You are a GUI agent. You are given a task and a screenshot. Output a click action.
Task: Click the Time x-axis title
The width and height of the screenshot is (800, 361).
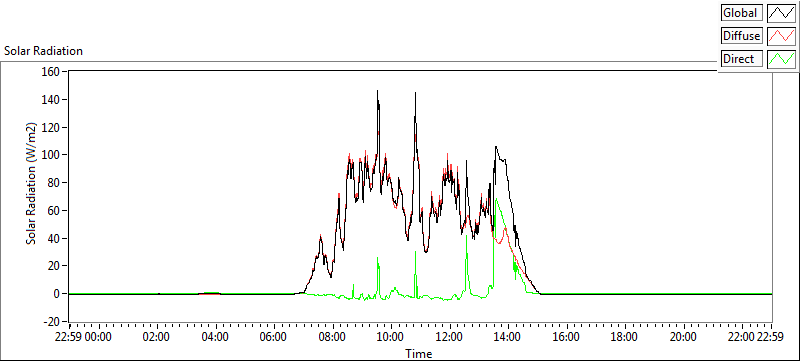pos(419,353)
